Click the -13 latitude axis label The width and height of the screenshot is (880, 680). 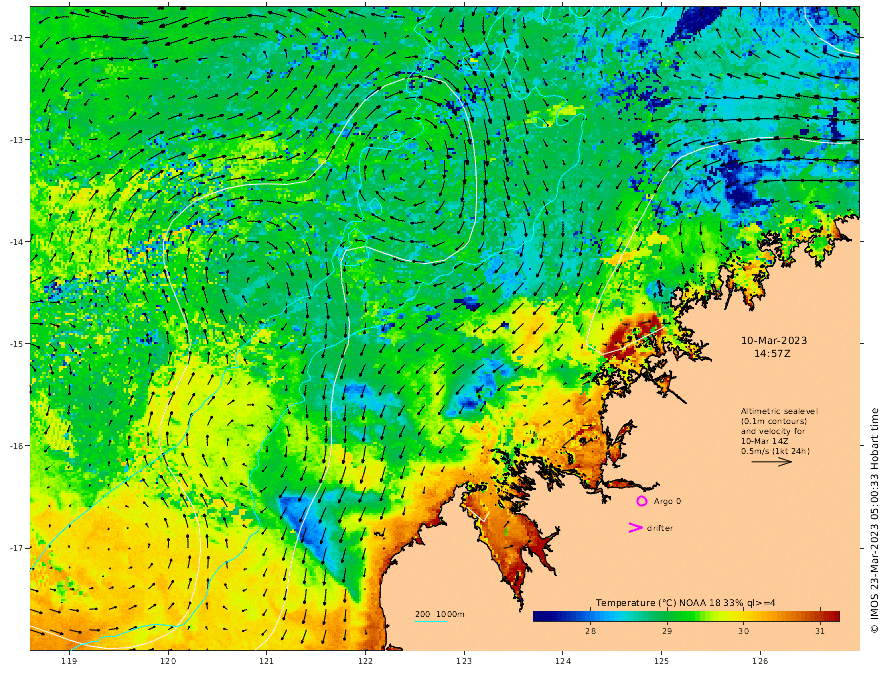pos(16,140)
